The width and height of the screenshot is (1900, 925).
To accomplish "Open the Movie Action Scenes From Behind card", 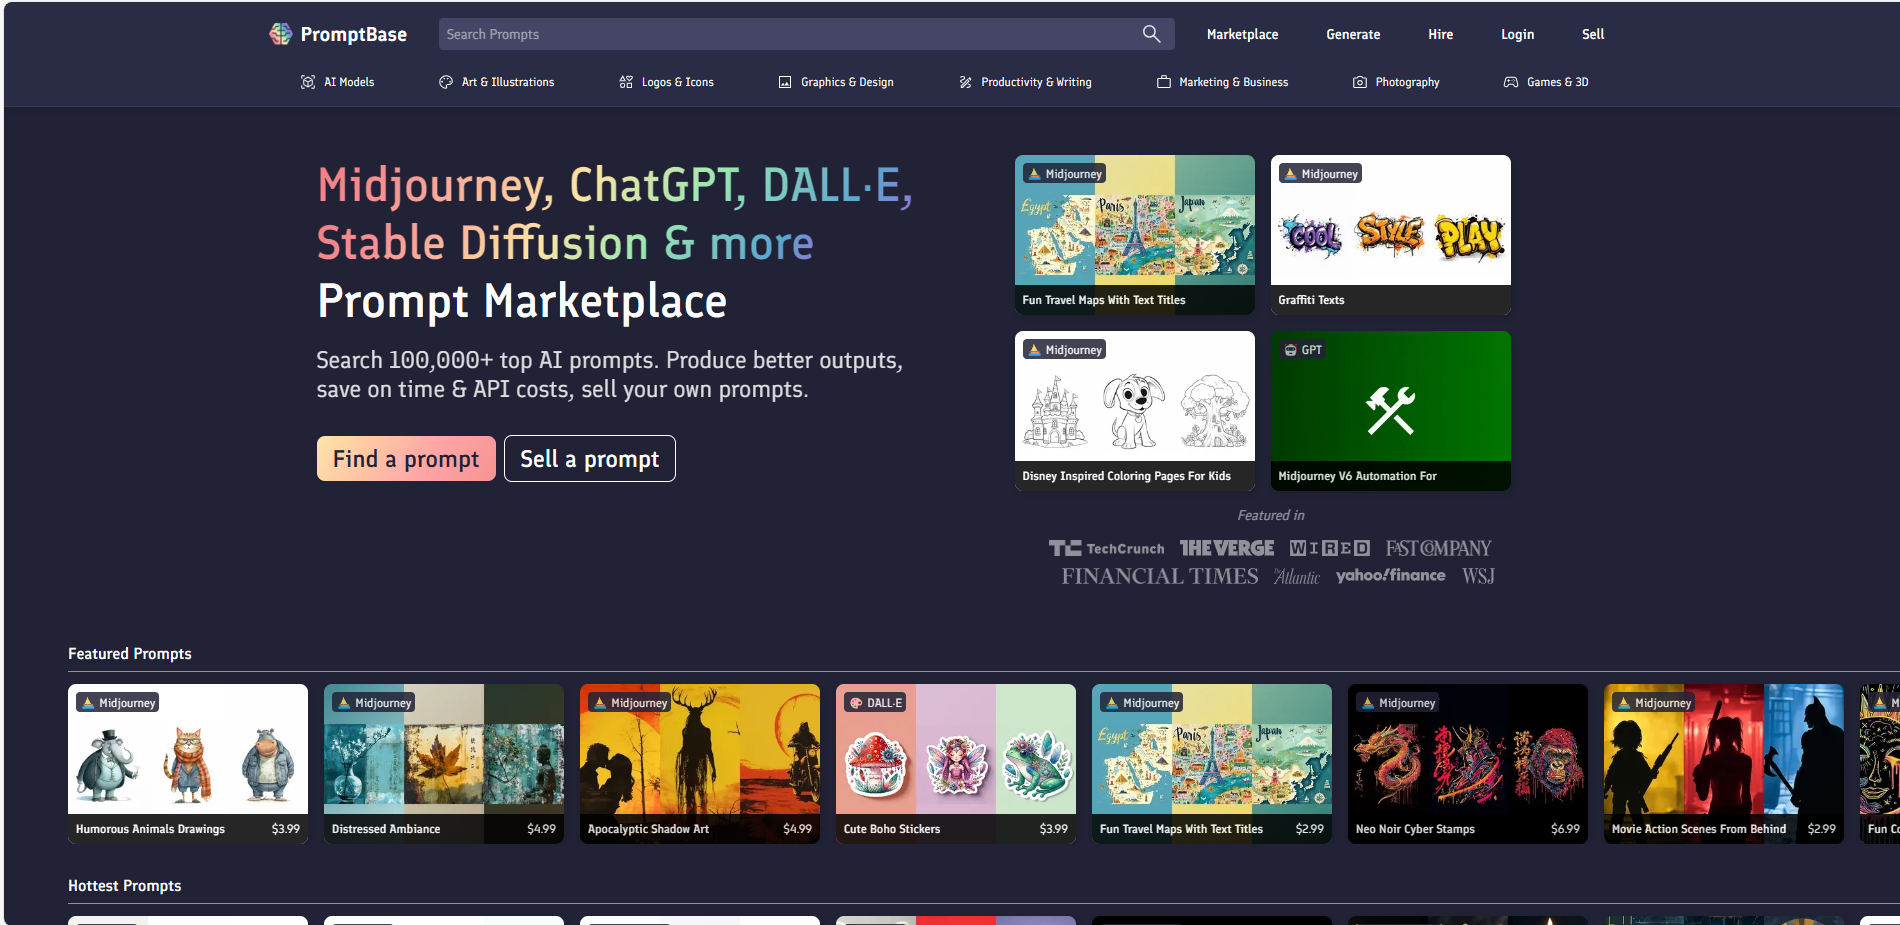I will [1724, 764].
